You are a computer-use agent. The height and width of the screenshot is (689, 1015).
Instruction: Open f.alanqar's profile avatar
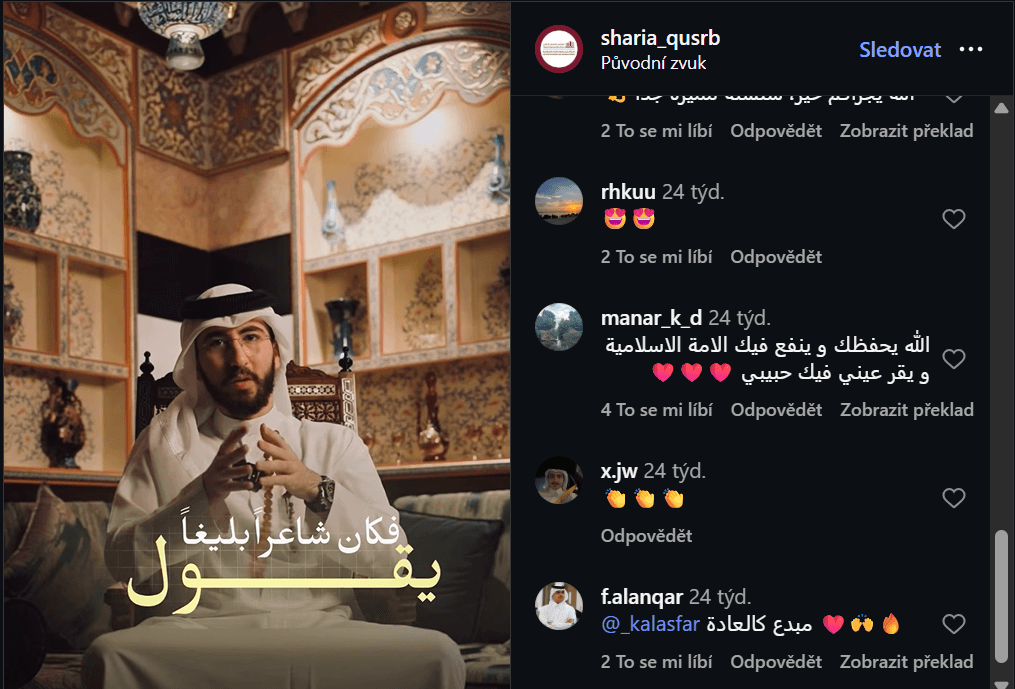pyautogui.click(x=559, y=606)
